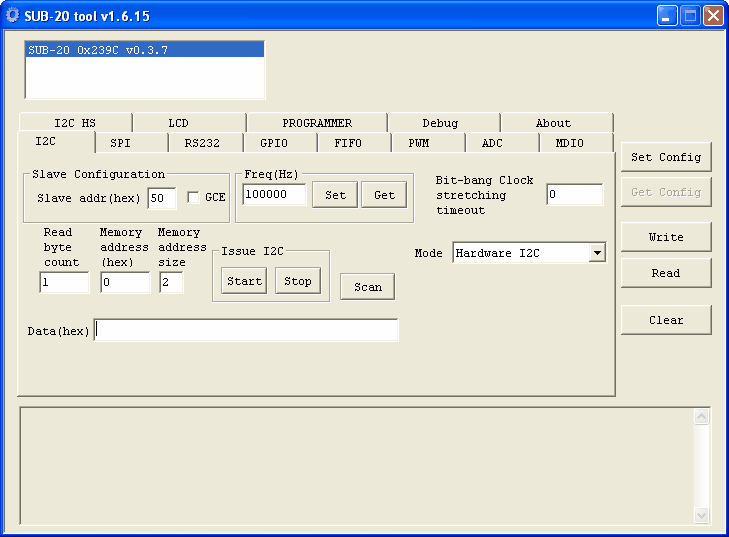
Task: Scan the I2C bus
Action: (367, 287)
